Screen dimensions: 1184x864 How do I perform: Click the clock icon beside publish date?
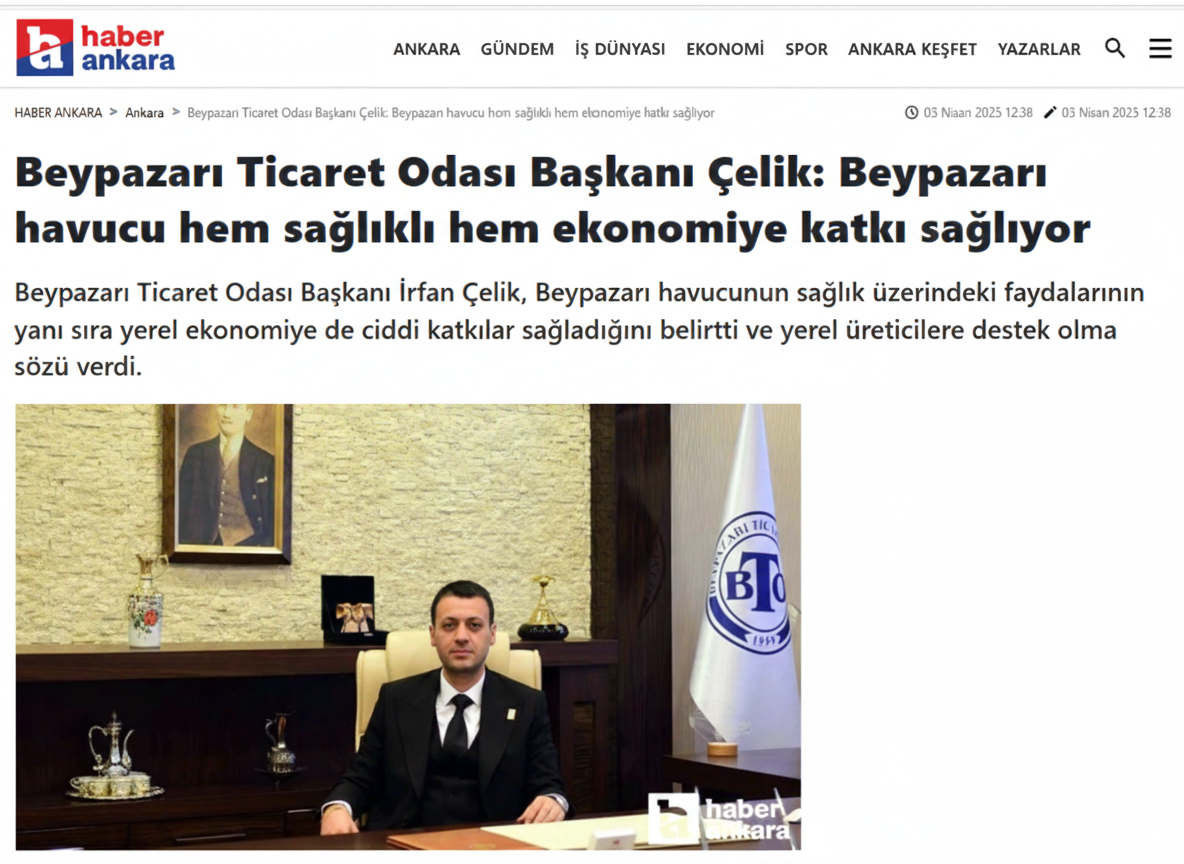pos(911,113)
